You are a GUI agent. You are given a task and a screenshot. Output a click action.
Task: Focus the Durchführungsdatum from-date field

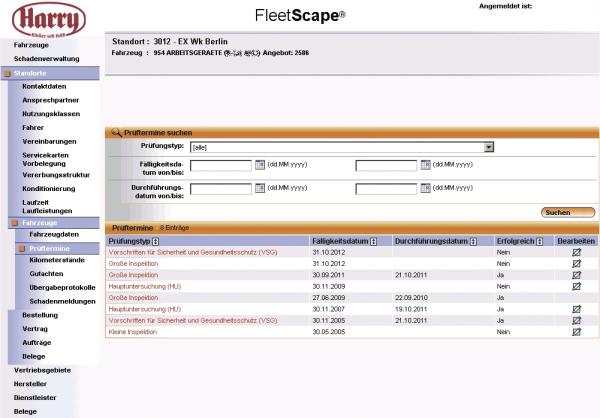(x=221, y=189)
